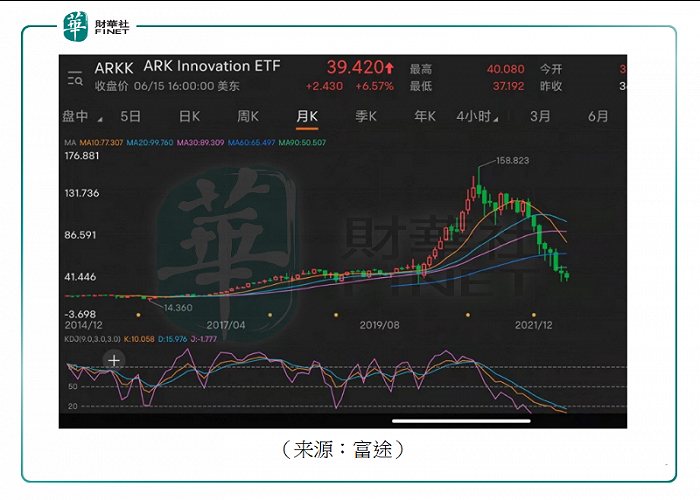Screen dimensions: 700x500
Task: Select the 3月 range tab
Action: click(540, 117)
